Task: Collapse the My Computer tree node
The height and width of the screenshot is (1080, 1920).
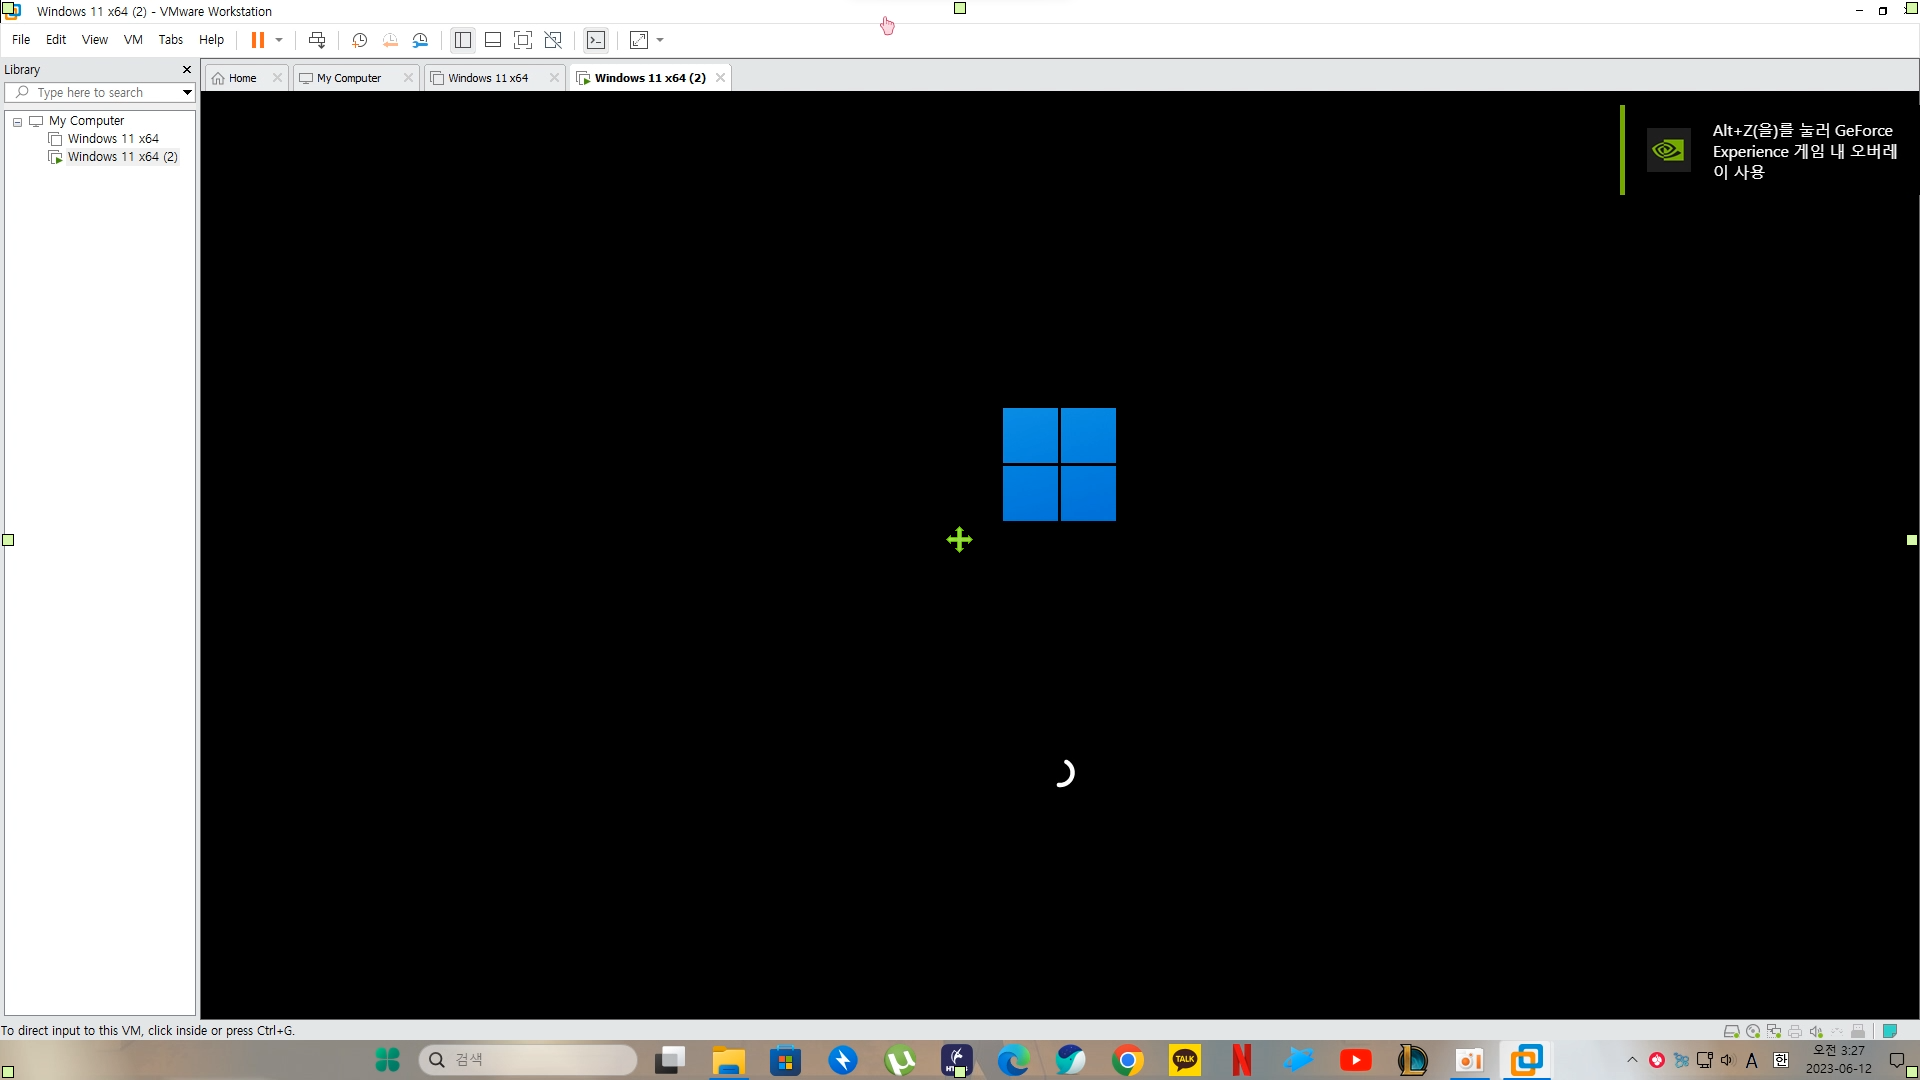Action: pyautogui.click(x=18, y=122)
